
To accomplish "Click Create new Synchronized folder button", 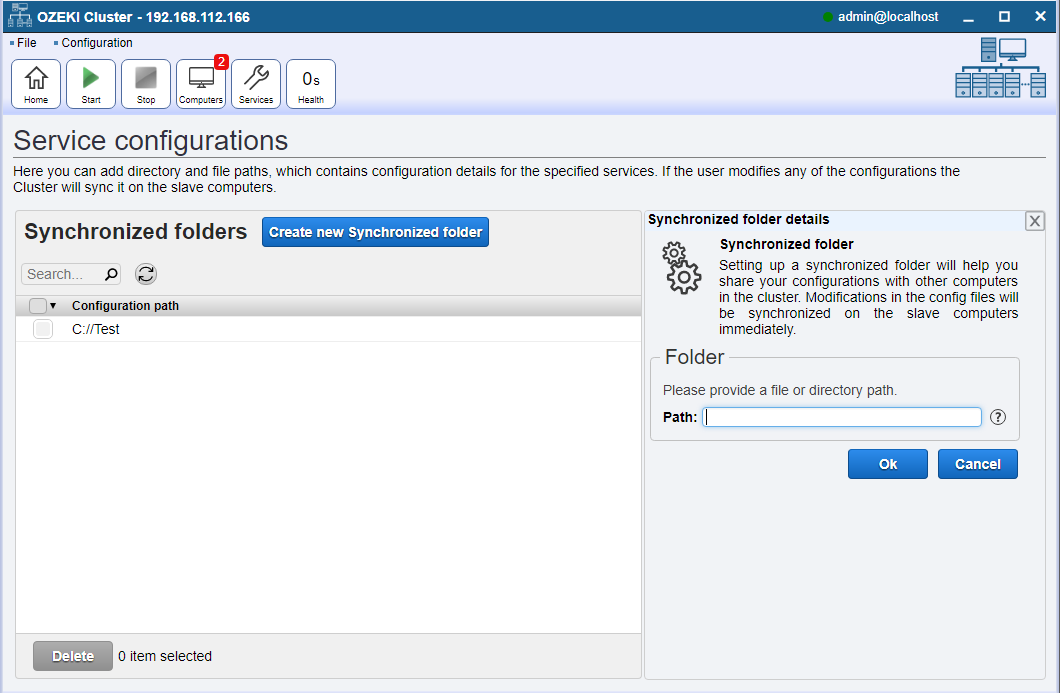I will (375, 232).
